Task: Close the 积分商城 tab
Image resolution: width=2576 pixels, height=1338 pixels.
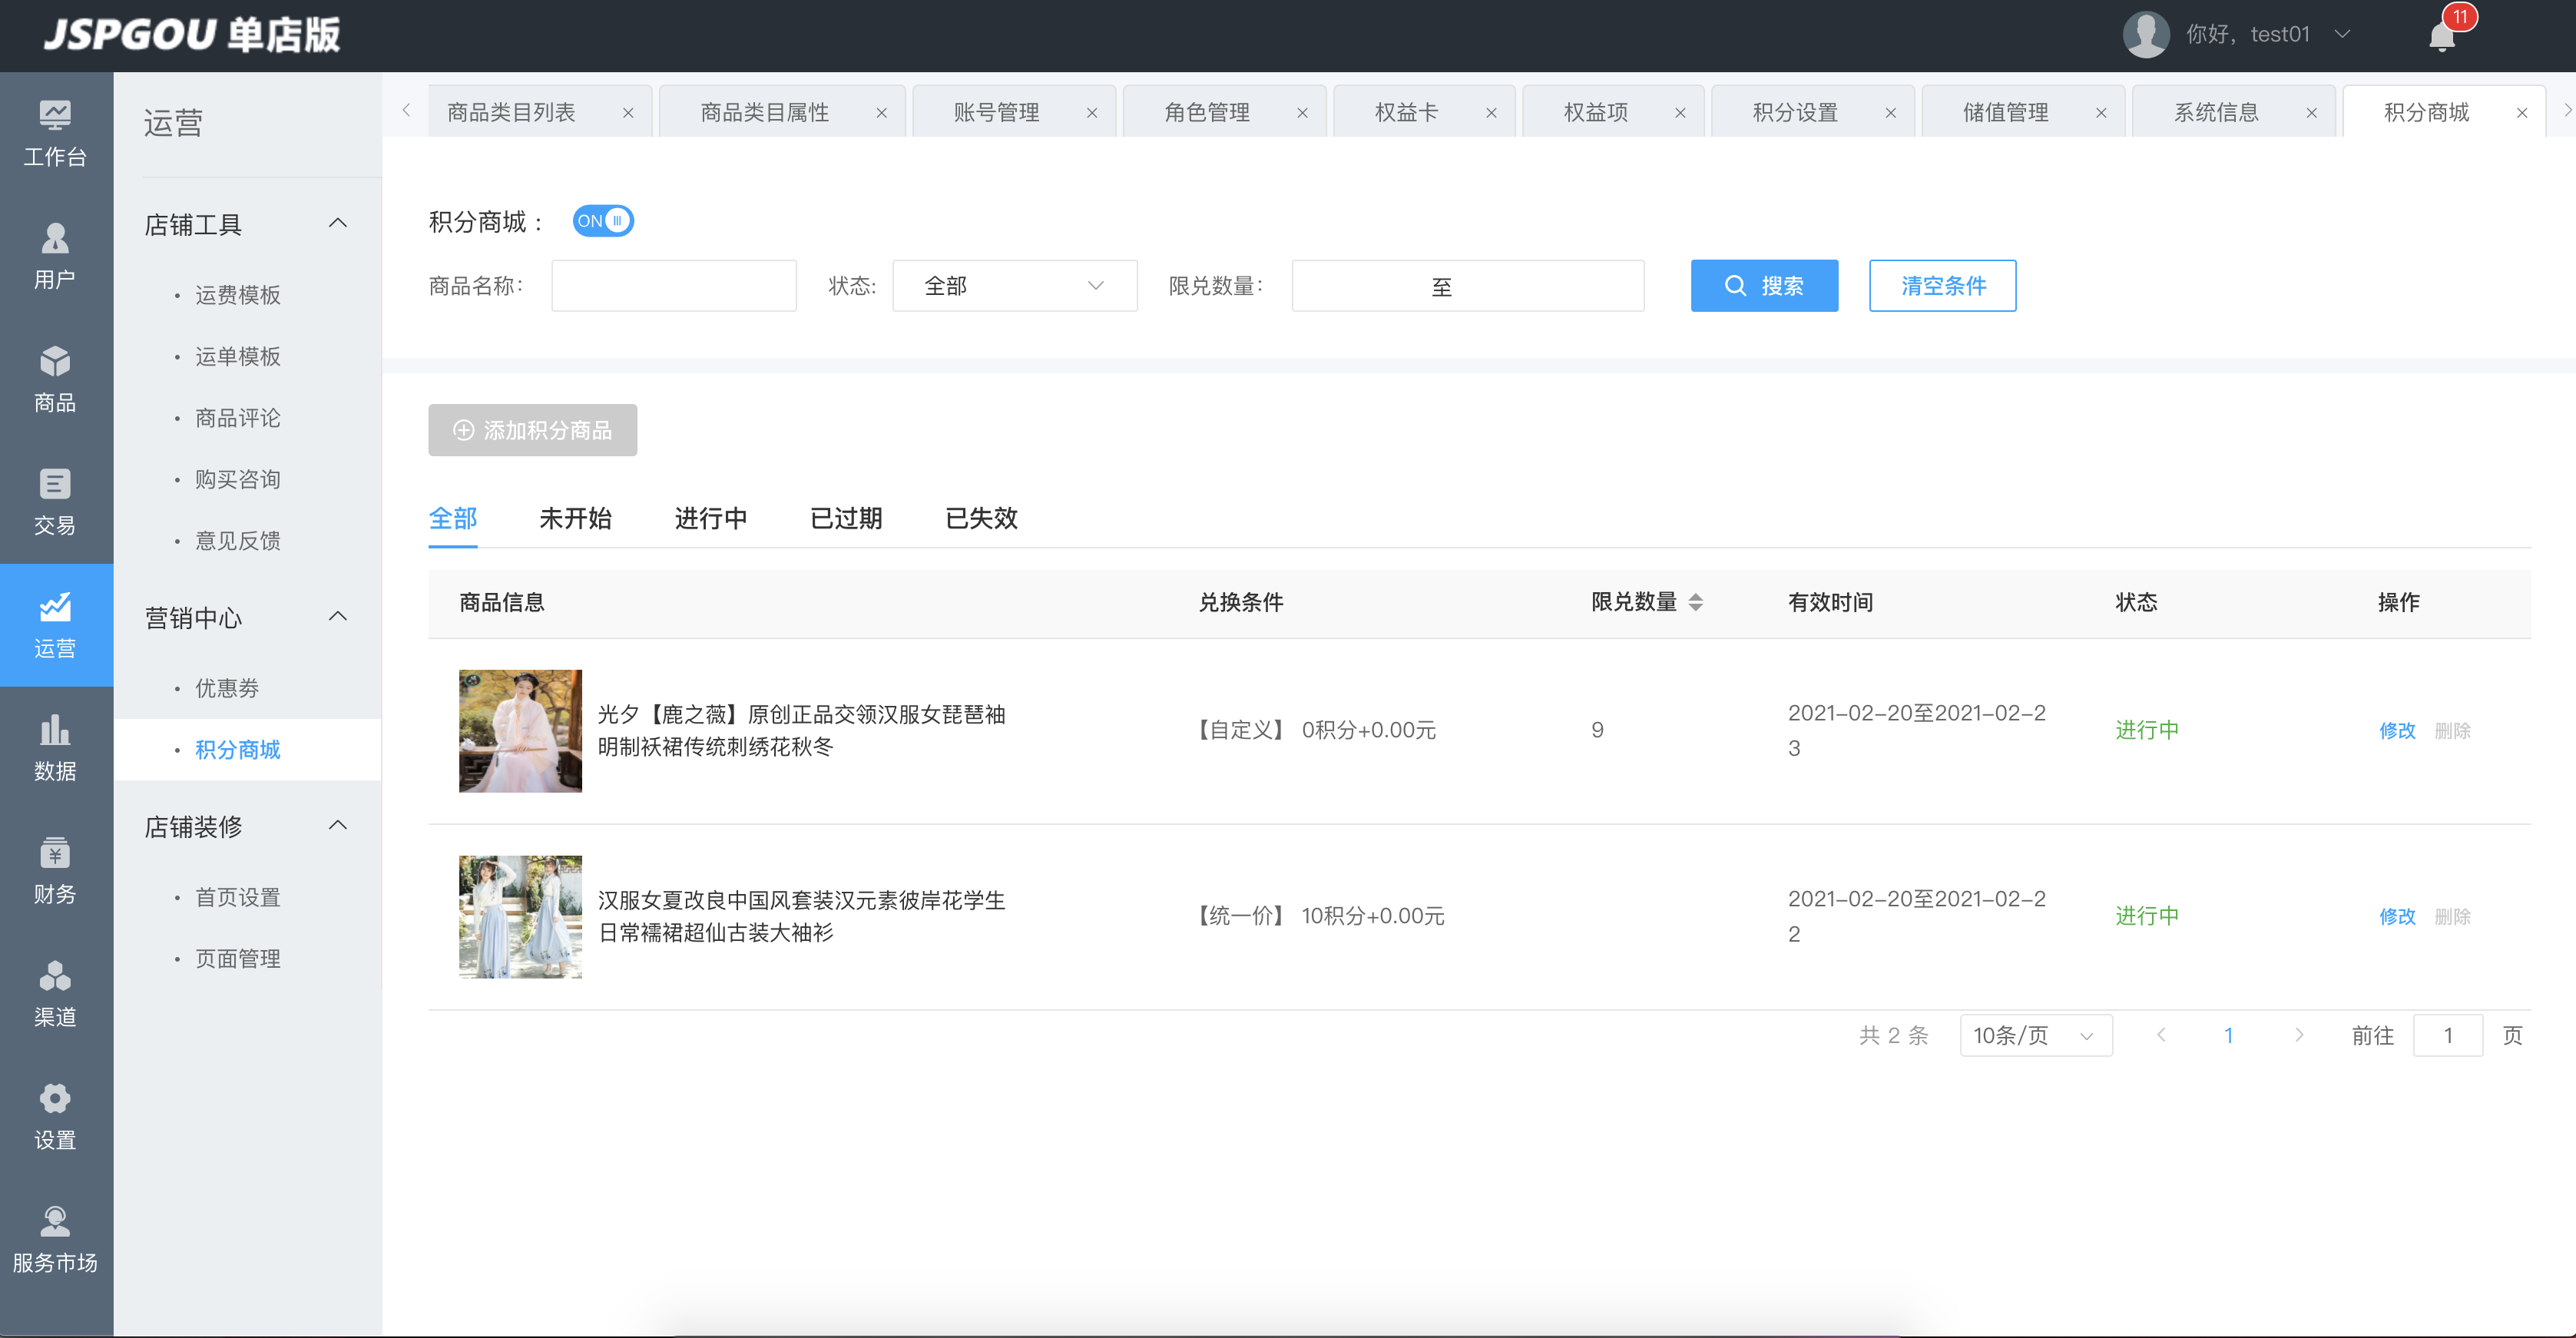Action: tap(2522, 113)
